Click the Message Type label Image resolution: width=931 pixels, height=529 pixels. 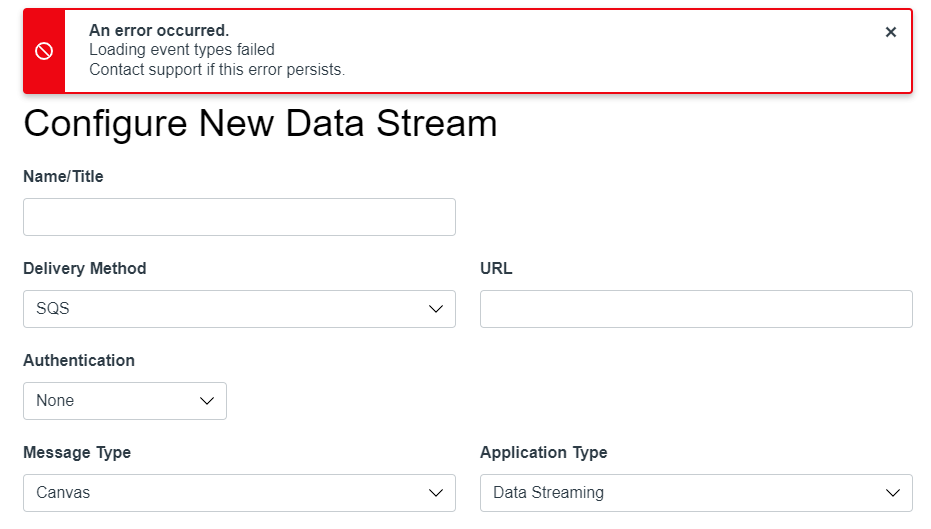pos(77,452)
